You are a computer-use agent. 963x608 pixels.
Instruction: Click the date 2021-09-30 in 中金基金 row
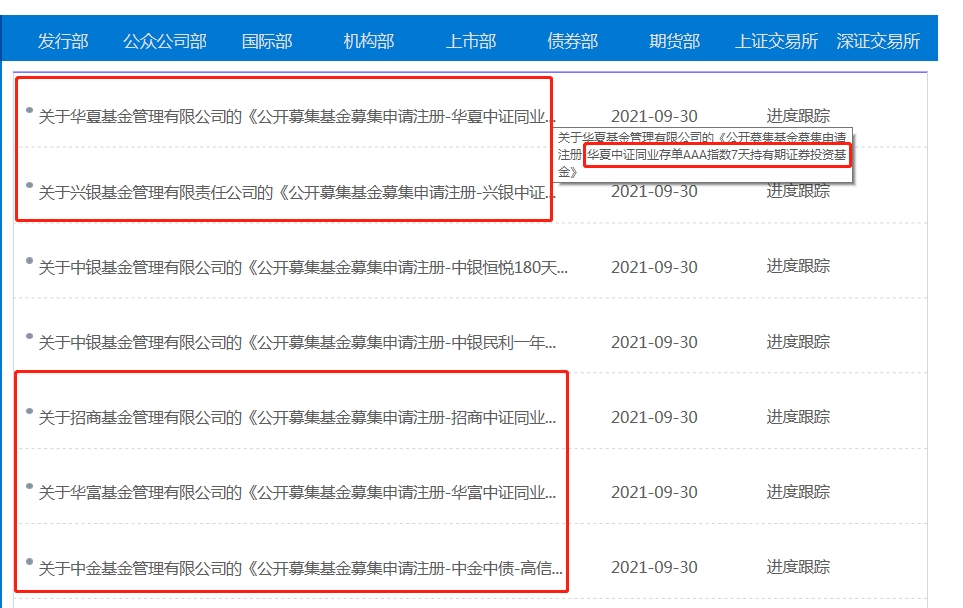tap(654, 567)
